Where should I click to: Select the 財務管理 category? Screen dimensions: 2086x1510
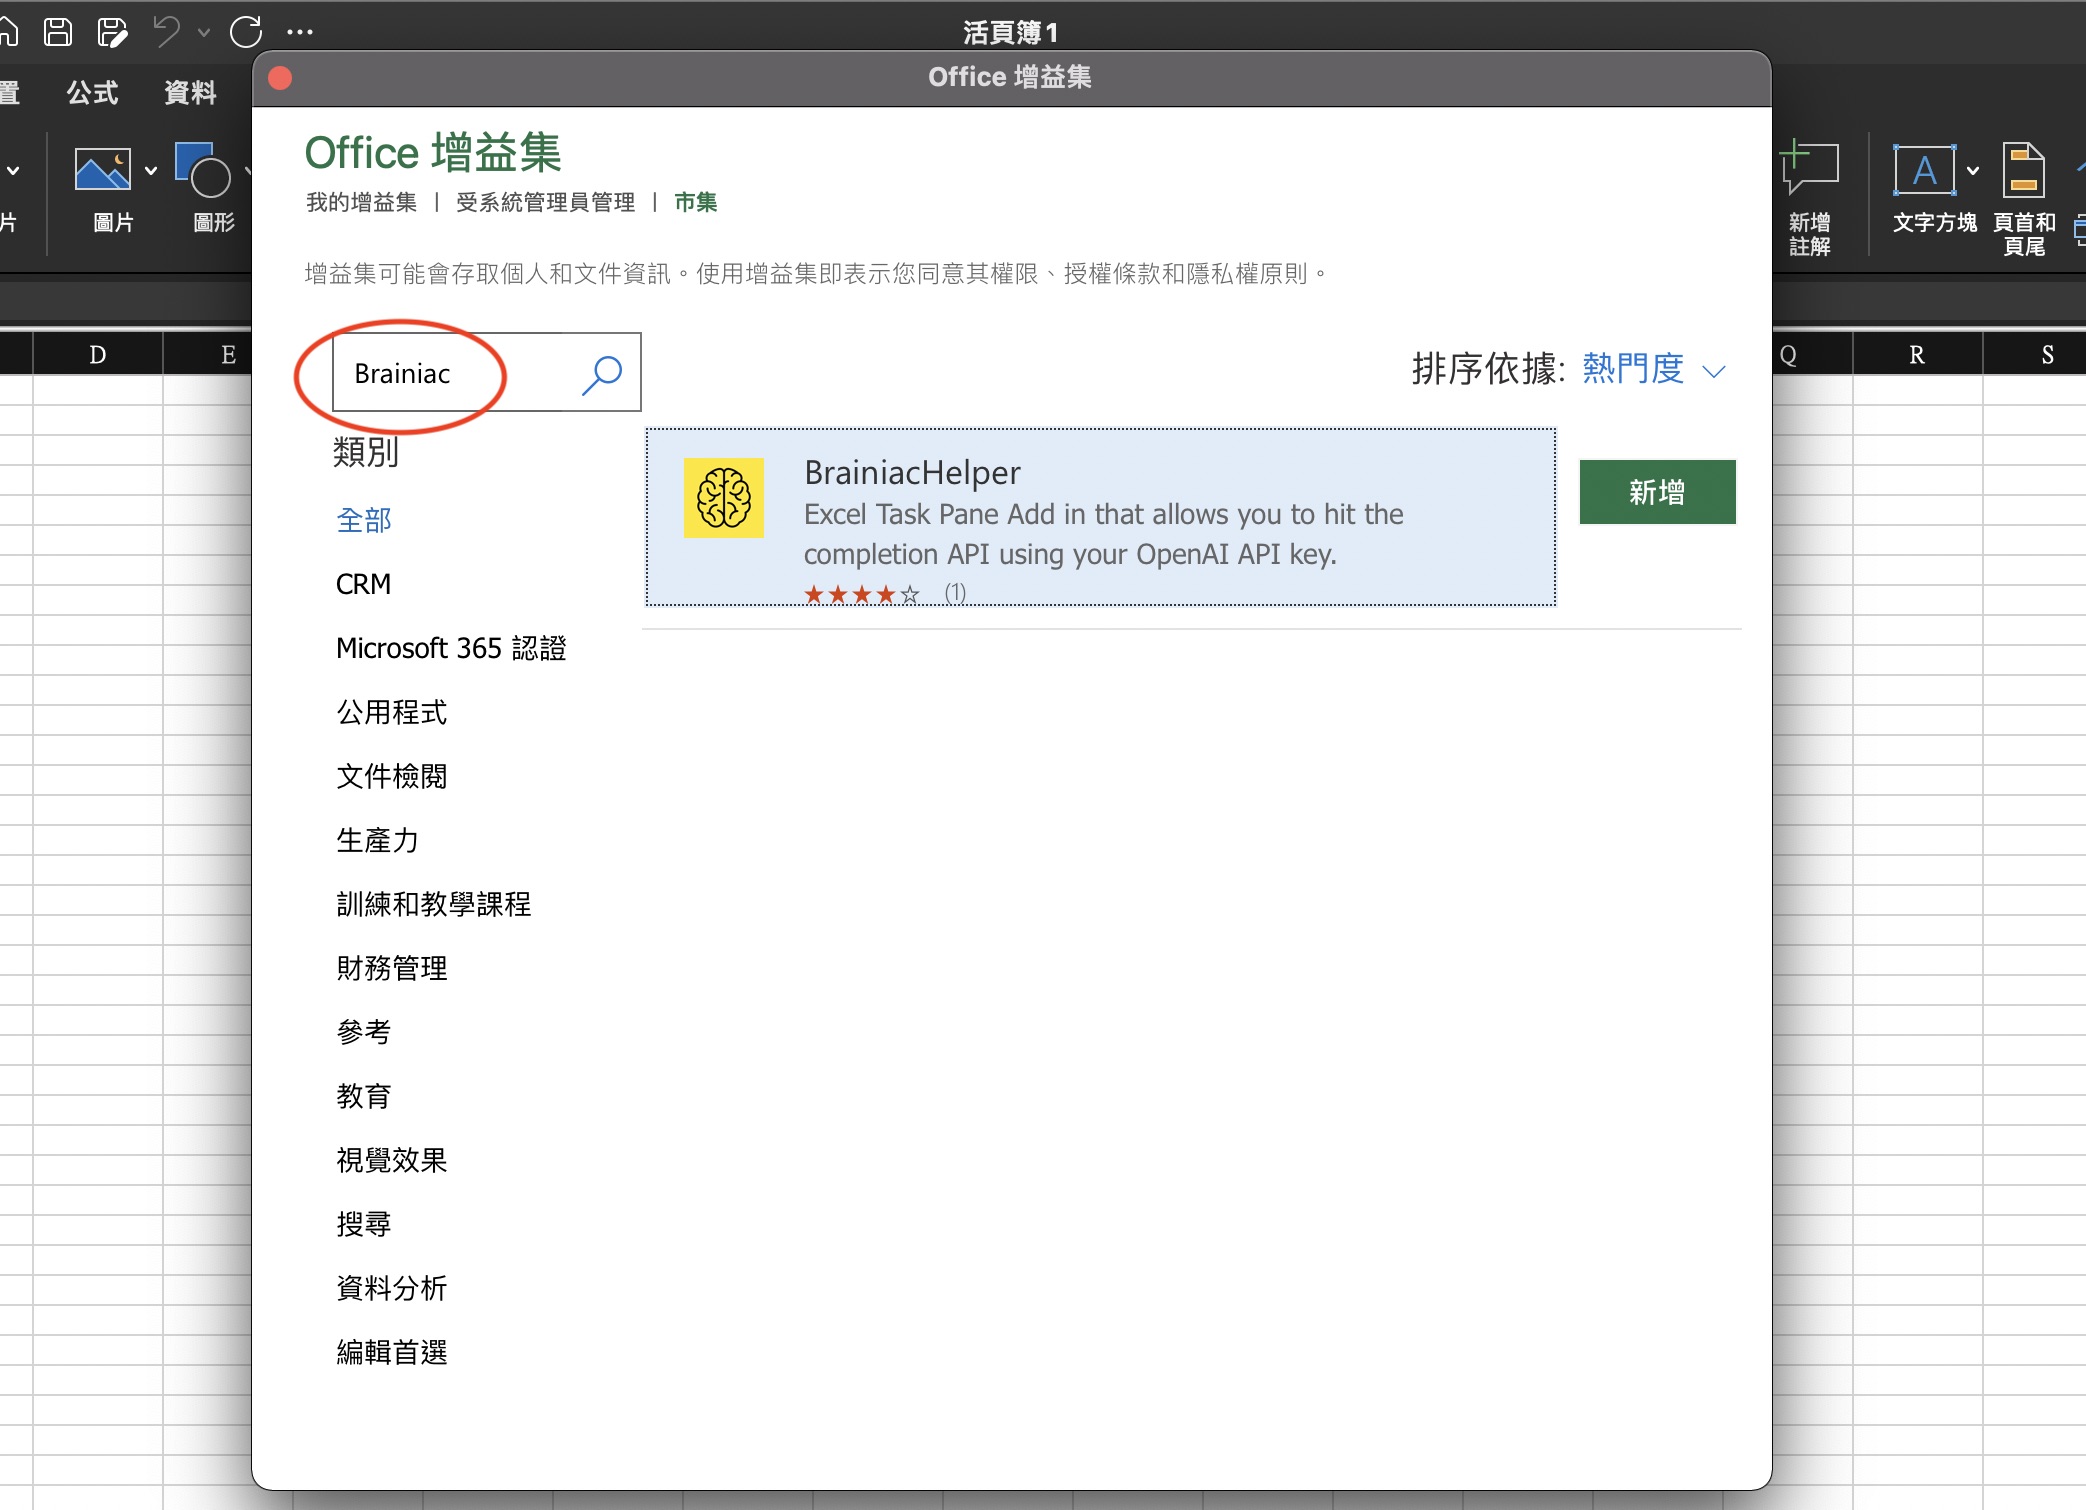click(392, 968)
